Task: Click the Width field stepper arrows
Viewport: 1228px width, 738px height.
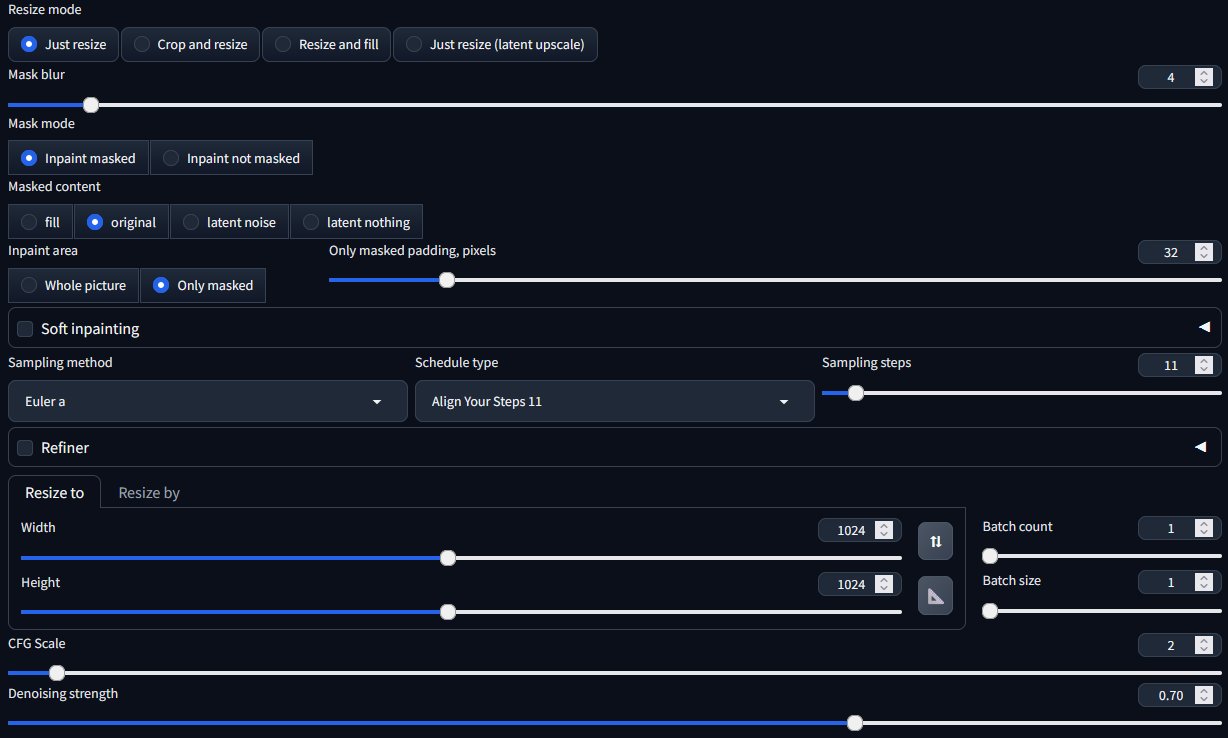Action: click(x=884, y=530)
